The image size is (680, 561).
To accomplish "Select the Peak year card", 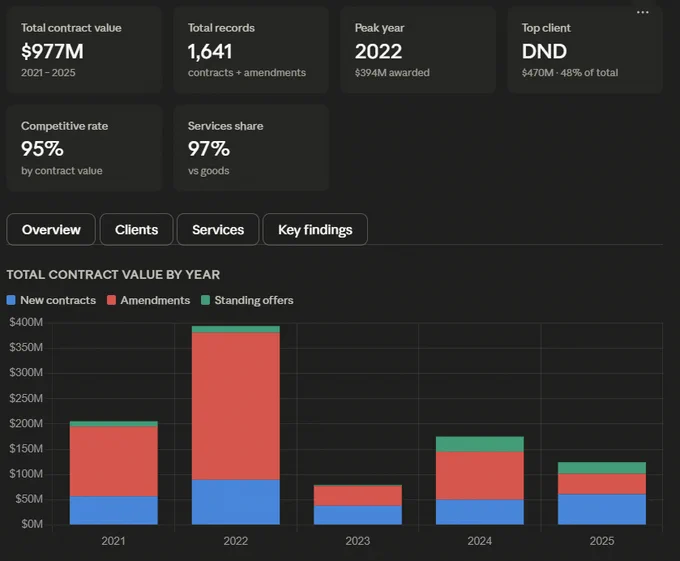I will tap(418, 49).
